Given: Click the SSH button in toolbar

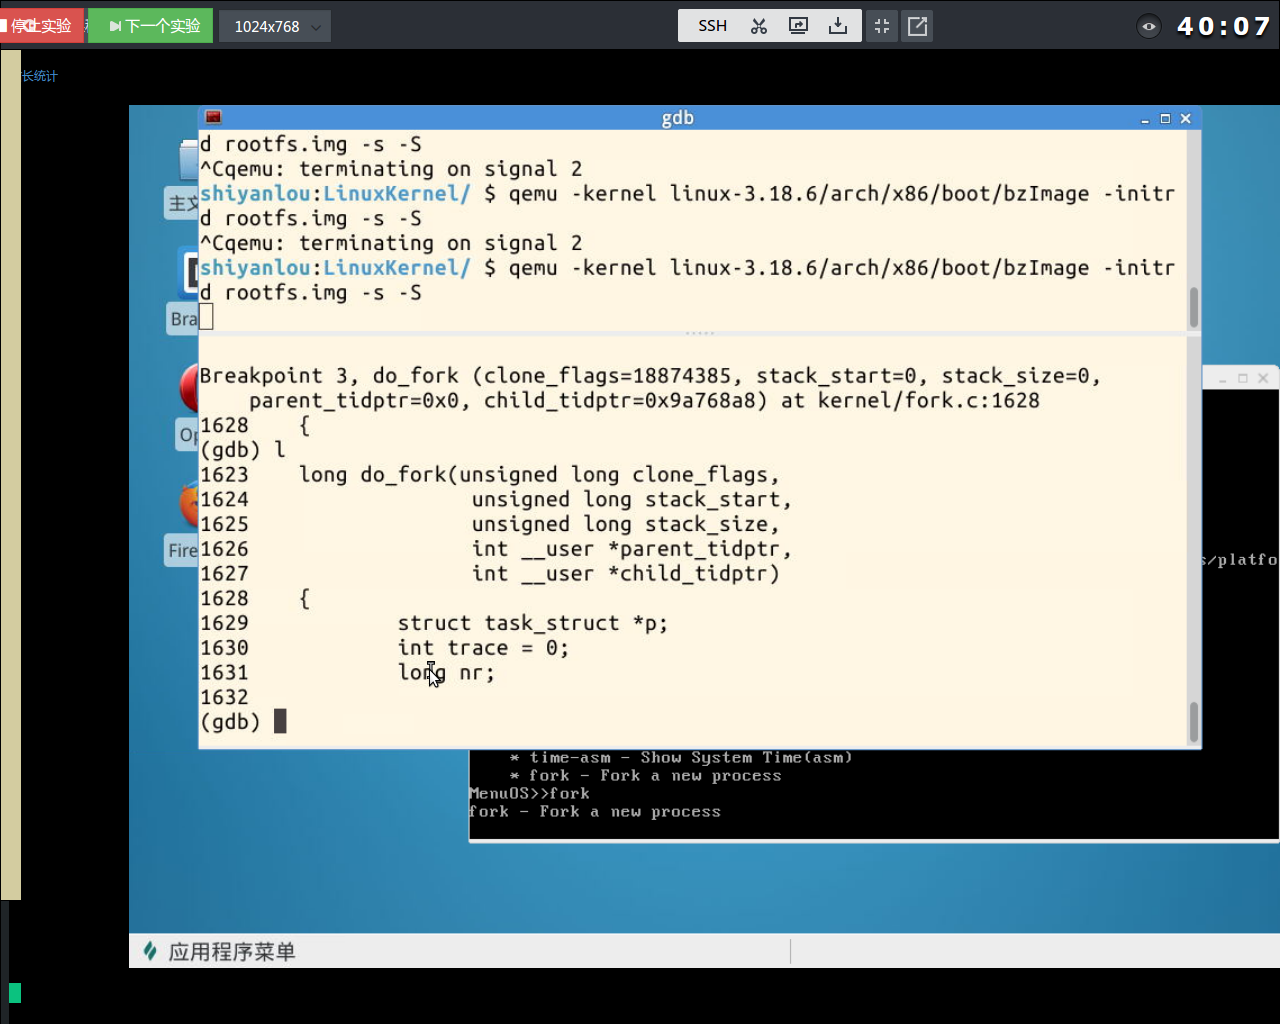Looking at the screenshot, I should pos(712,26).
